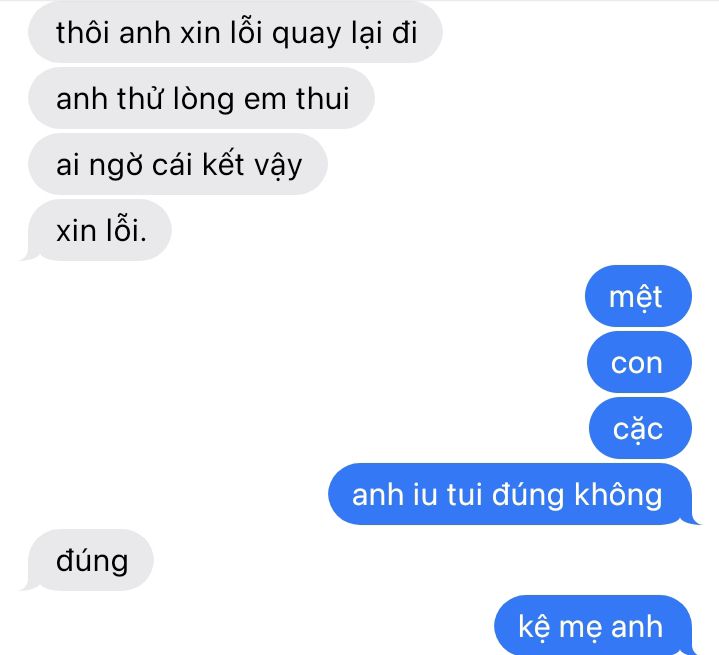Select the "ai ngờ cái kết vậy" message

click(178, 164)
